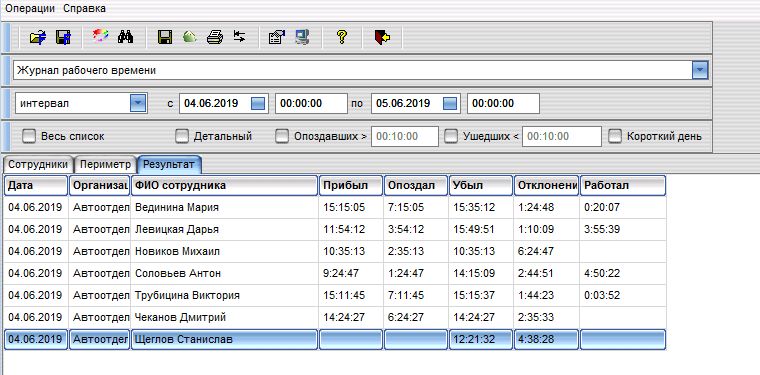The image size is (760, 375).
Task: Click the start time field after 04.06.2019
Action: tap(311, 103)
